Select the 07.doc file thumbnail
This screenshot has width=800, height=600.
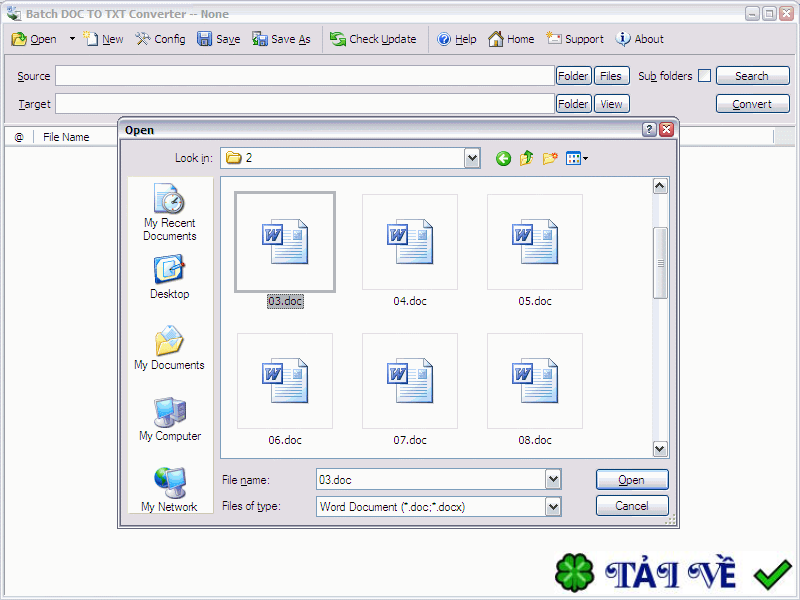pos(410,381)
